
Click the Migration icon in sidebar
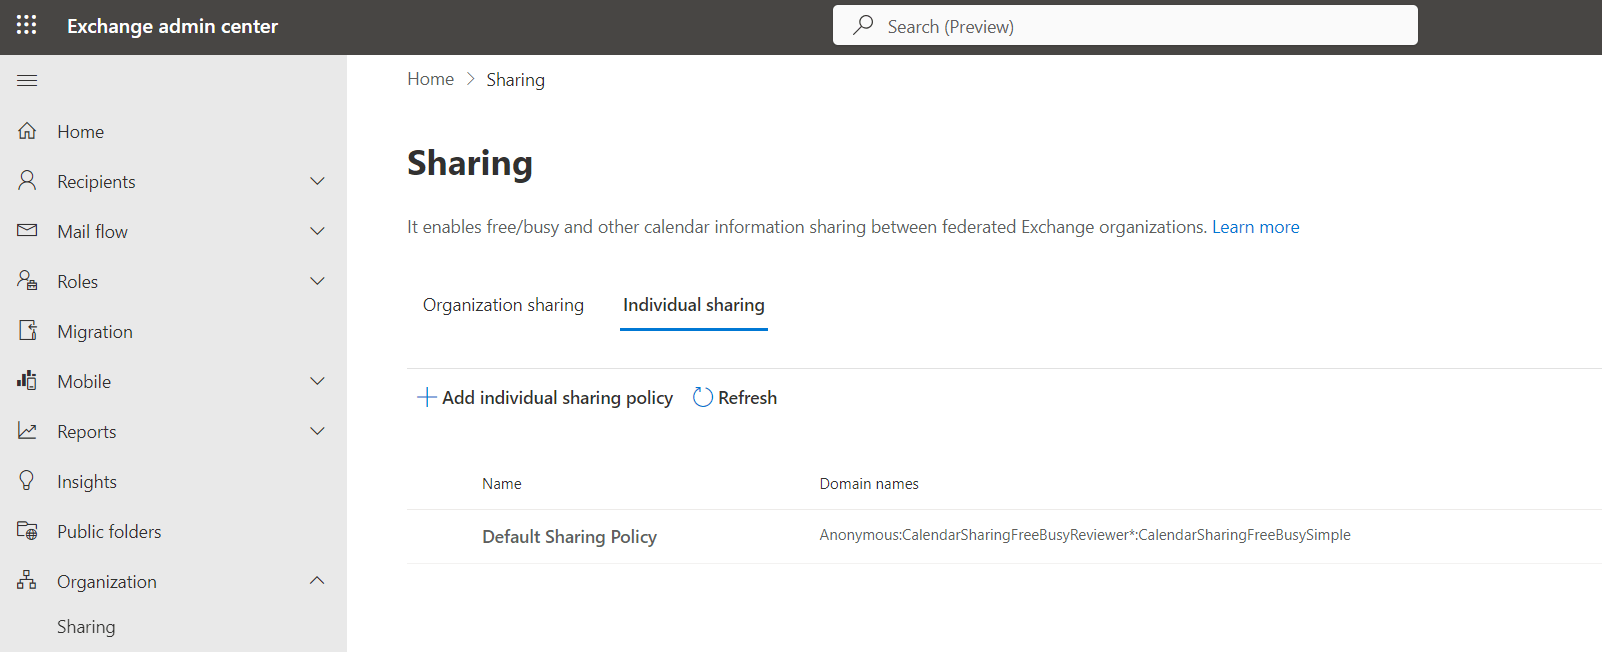click(x=27, y=331)
